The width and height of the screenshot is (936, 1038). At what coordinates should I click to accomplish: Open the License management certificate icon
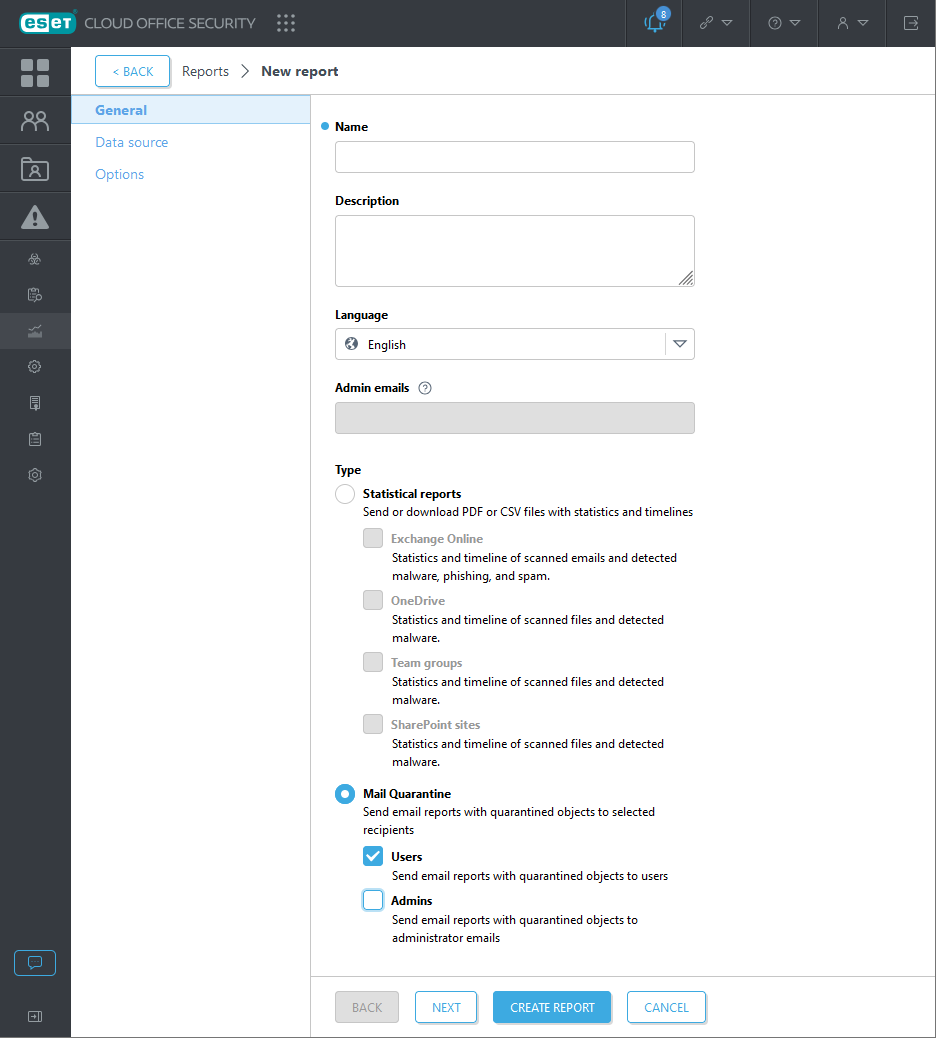(x=35, y=403)
